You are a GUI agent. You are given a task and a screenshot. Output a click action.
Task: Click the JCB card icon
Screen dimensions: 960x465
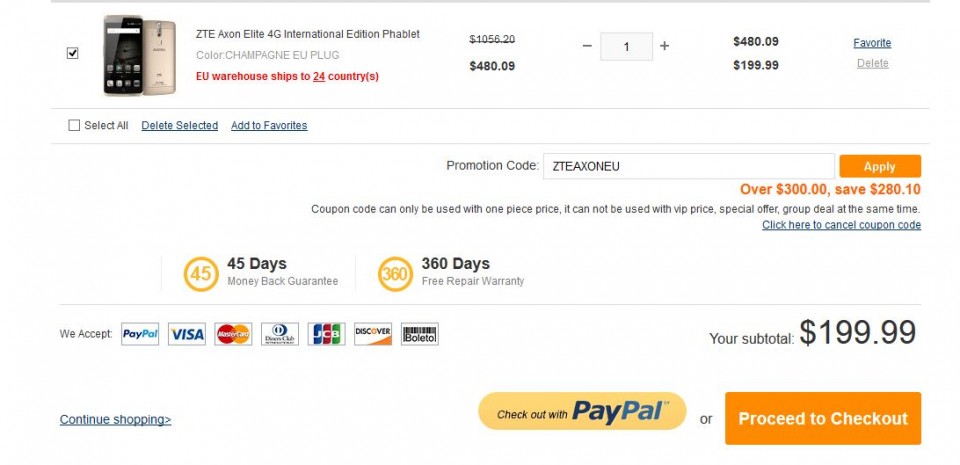pos(326,334)
